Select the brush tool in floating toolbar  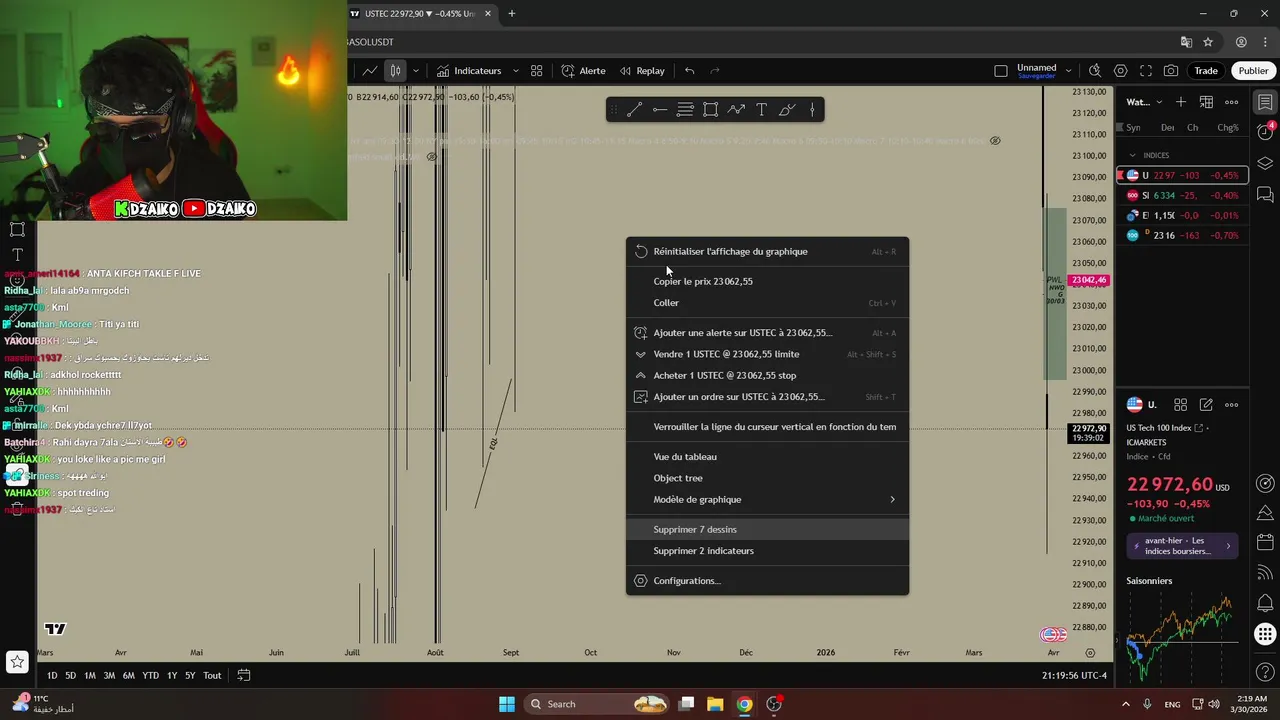[x=787, y=110]
